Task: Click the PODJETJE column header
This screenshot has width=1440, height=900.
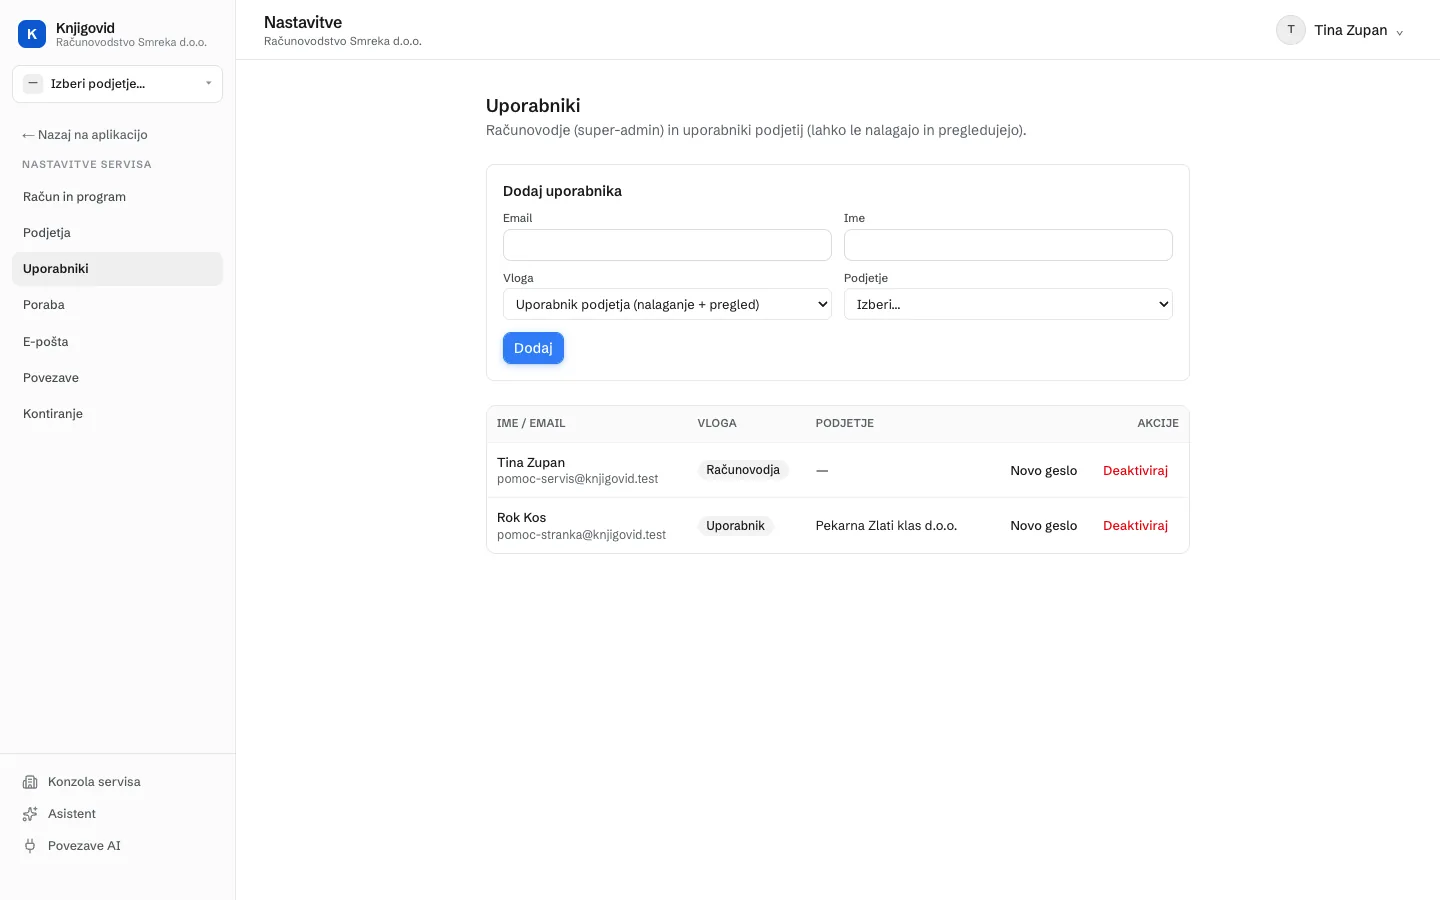Action: click(845, 423)
